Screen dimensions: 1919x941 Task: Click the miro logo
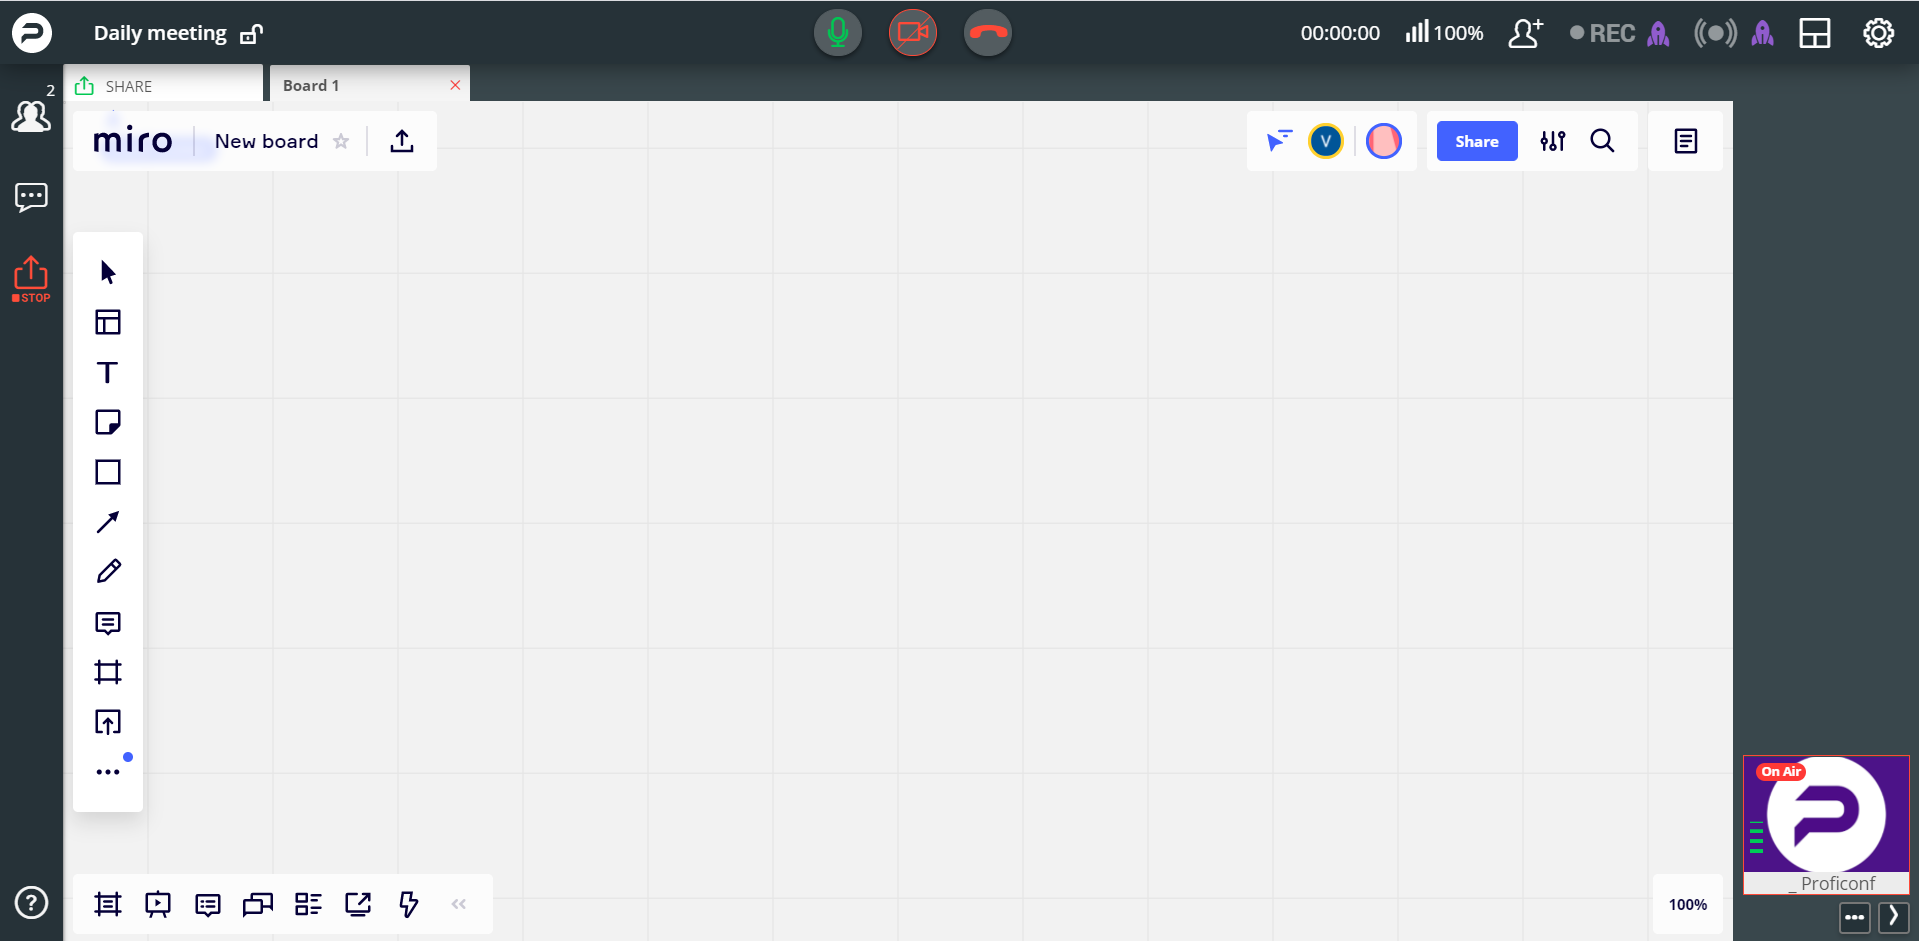tap(133, 140)
